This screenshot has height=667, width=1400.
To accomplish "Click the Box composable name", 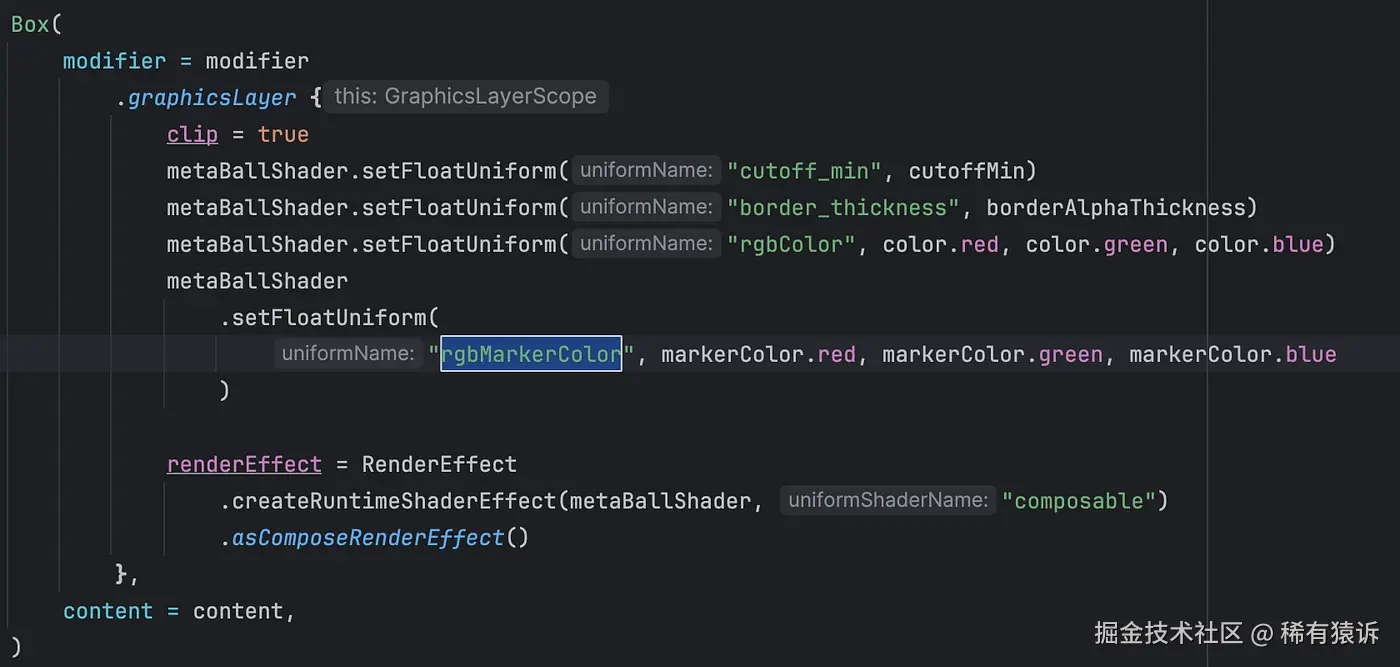I will click(x=30, y=24).
